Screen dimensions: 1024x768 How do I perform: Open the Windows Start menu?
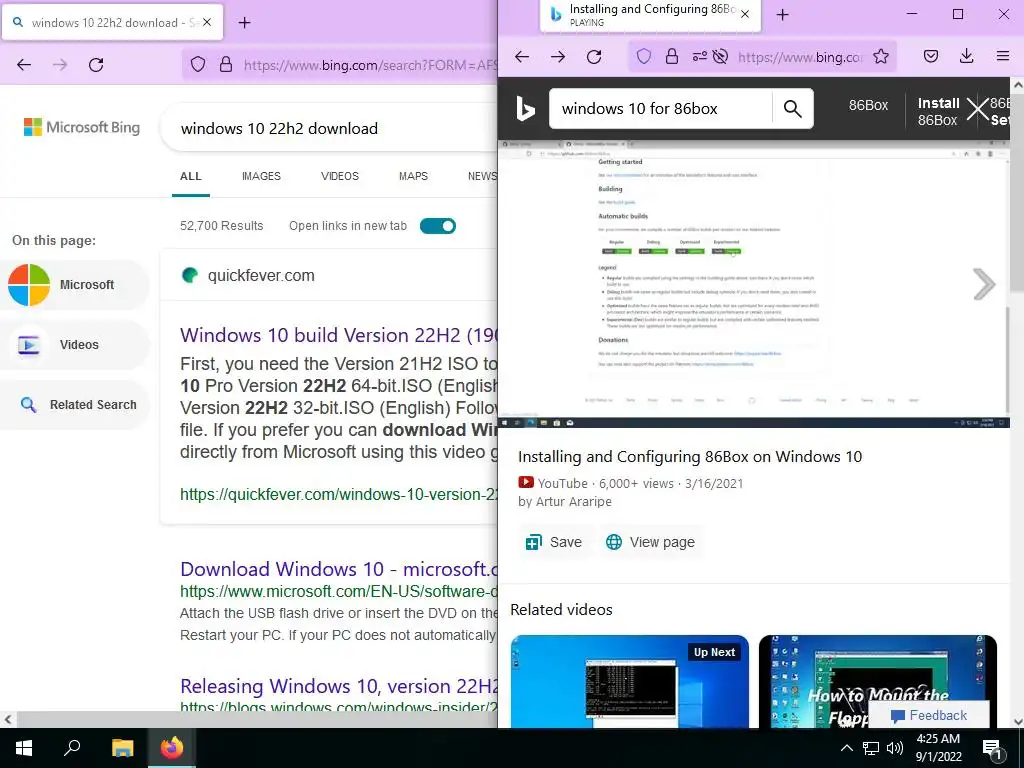pyautogui.click(x=24, y=748)
